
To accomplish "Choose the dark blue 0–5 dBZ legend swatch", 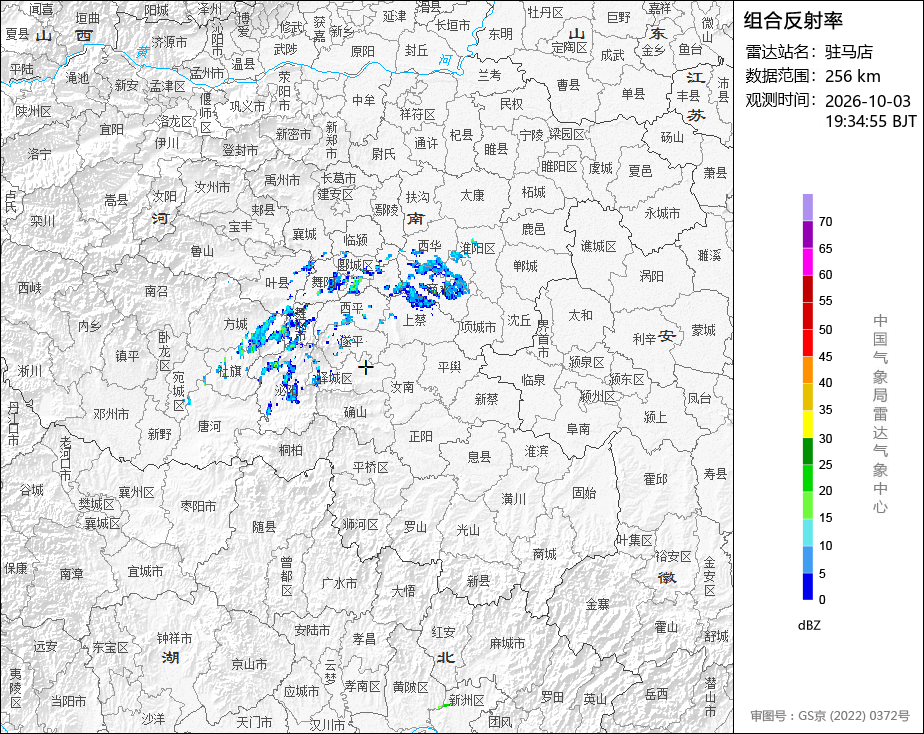I will (807, 586).
